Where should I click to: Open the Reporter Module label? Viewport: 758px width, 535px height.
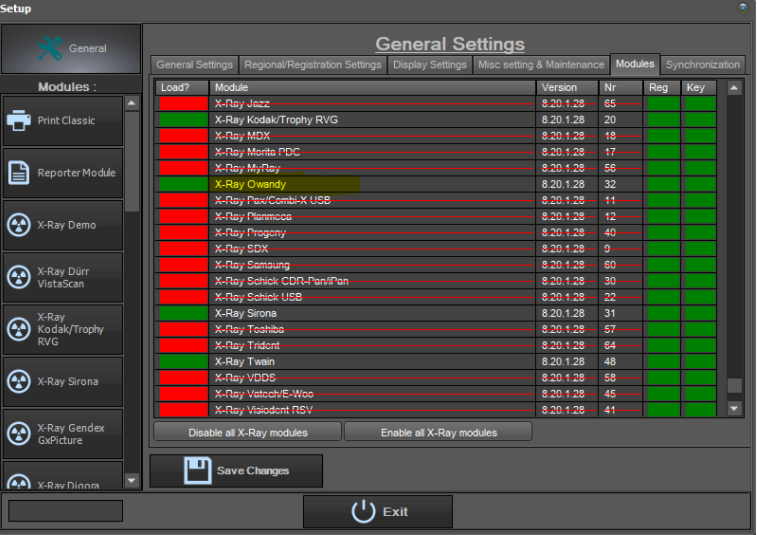pos(76,173)
